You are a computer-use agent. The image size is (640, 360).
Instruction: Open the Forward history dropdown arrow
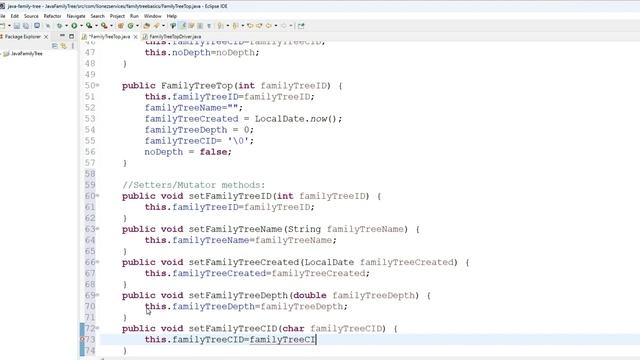(291, 26)
